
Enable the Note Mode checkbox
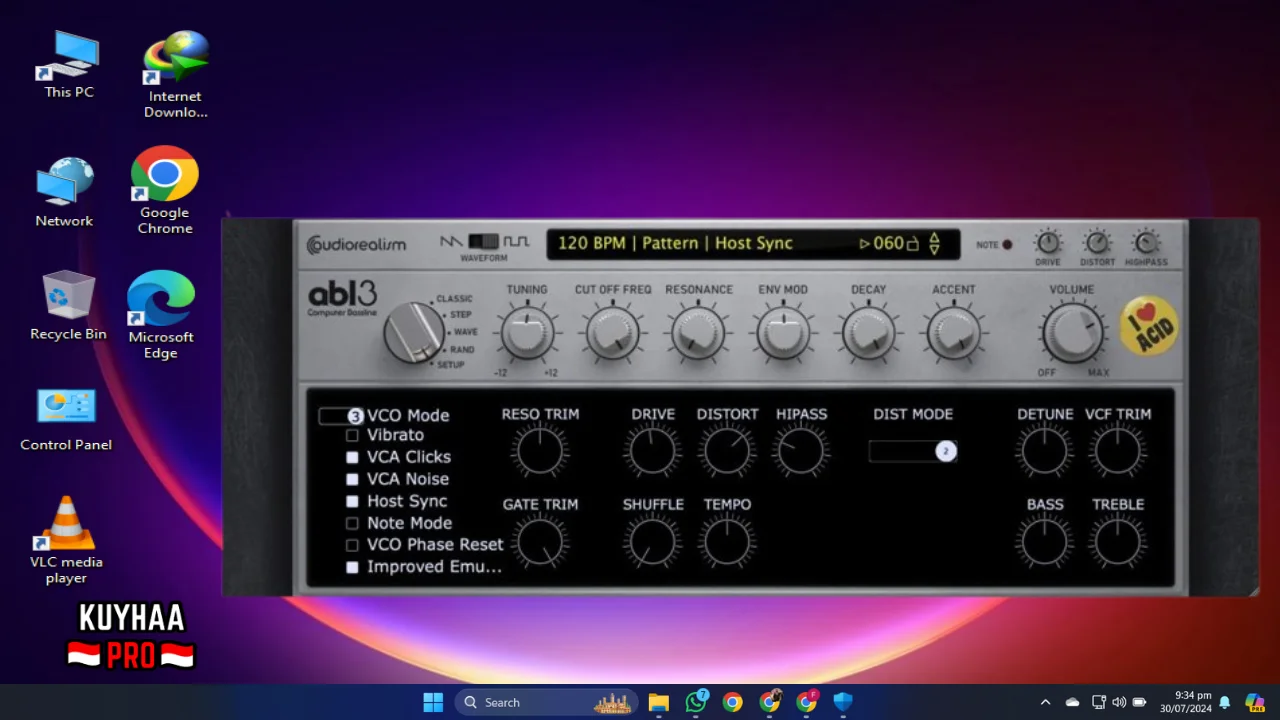(x=352, y=523)
